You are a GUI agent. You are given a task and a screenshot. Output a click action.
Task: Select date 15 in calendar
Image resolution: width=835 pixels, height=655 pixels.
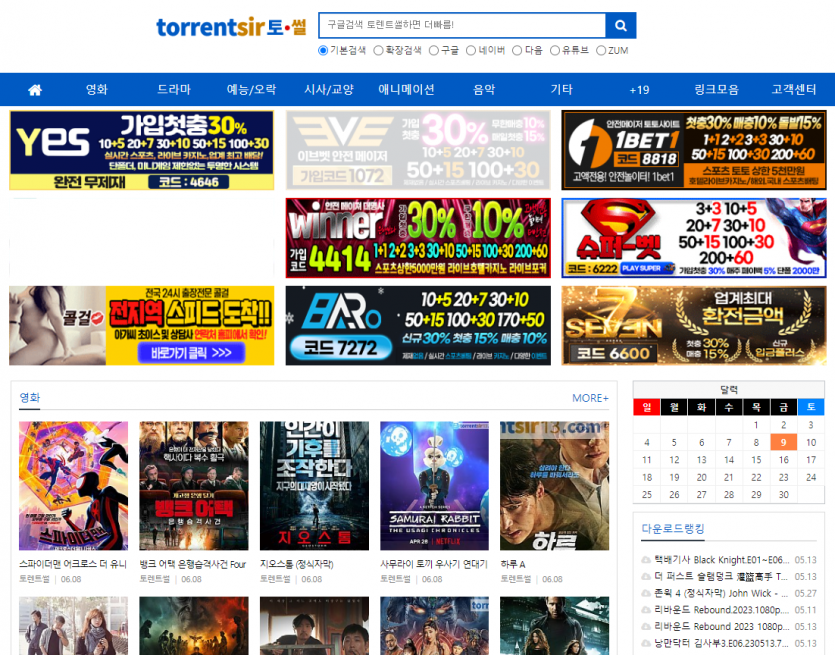[x=756, y=460]
